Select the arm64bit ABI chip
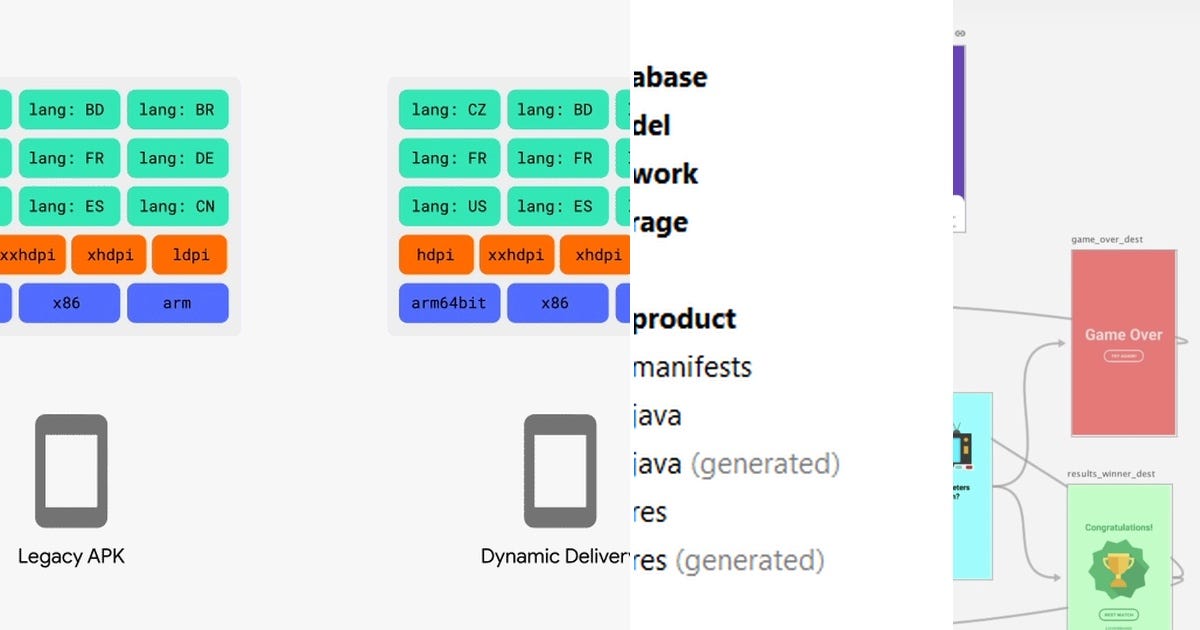1200x630 pixels. tap(449, 303)
